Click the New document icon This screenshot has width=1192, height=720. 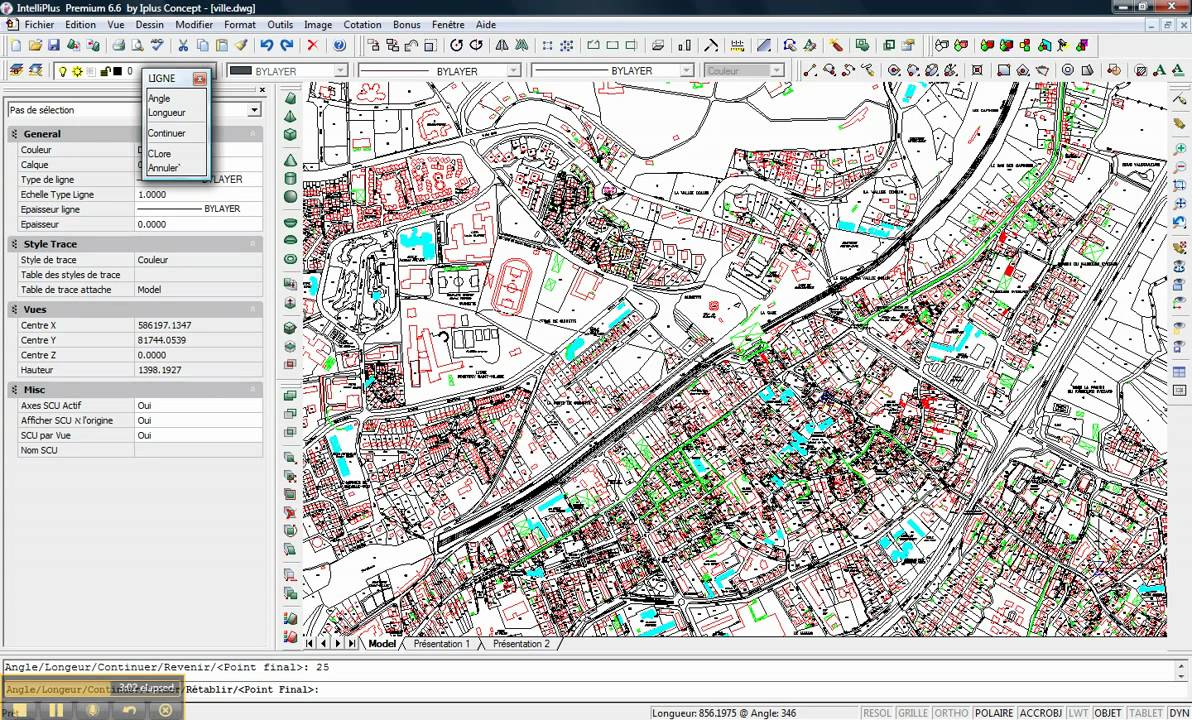16,46
